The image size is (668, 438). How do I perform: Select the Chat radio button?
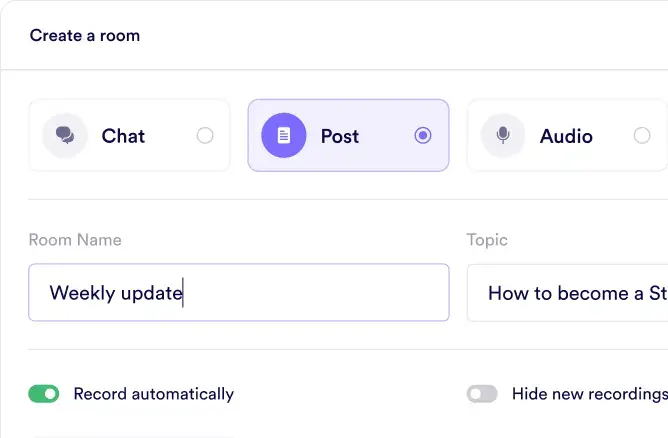click(x=205, y=136)
